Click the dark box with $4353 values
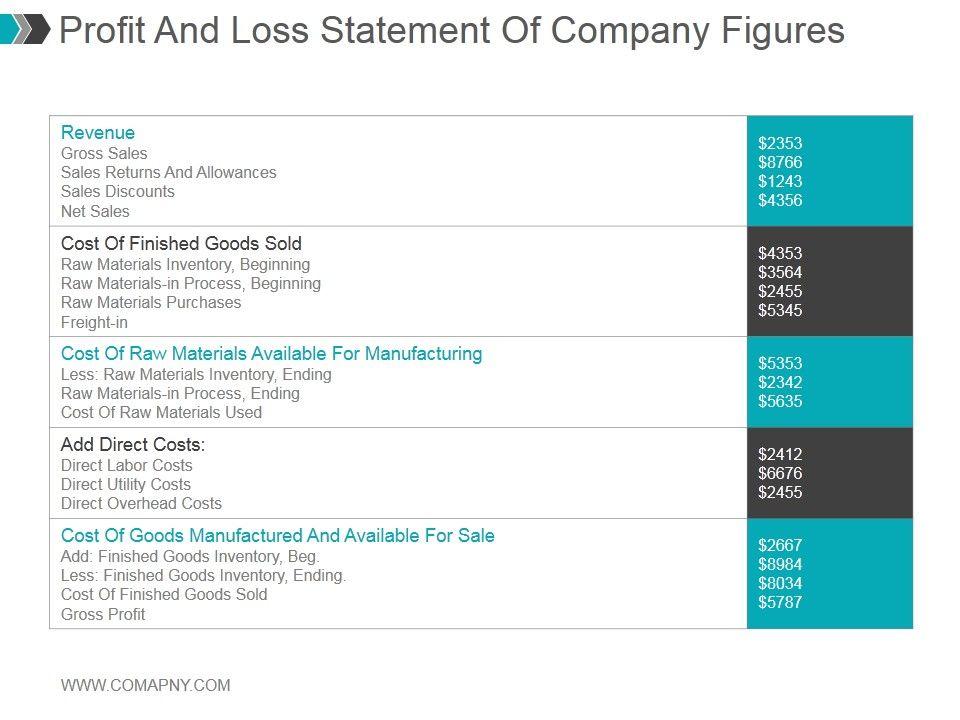The width and height of the screenshot is (960, 720). 829,281
